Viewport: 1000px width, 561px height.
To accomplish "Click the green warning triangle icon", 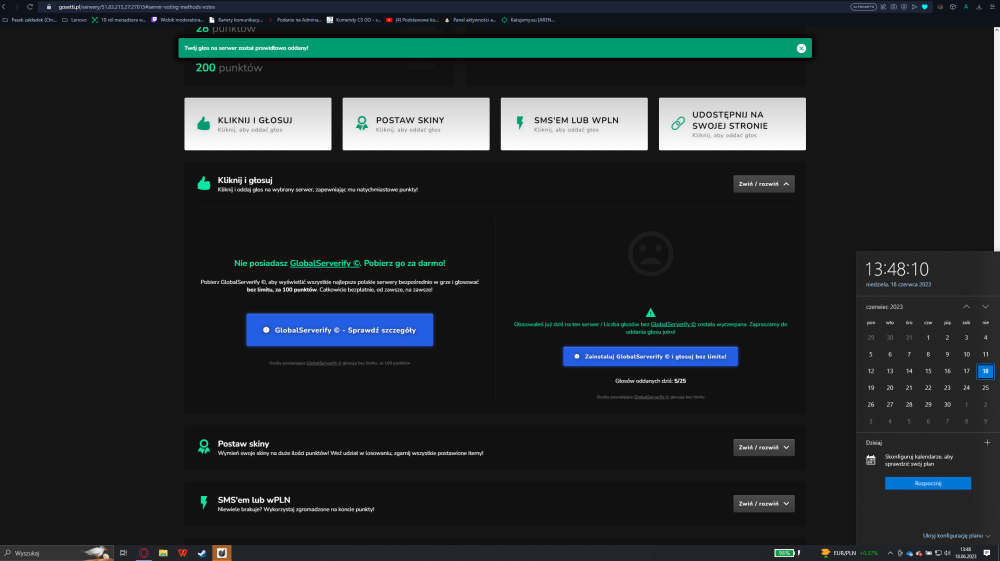I will coord(651,312).
